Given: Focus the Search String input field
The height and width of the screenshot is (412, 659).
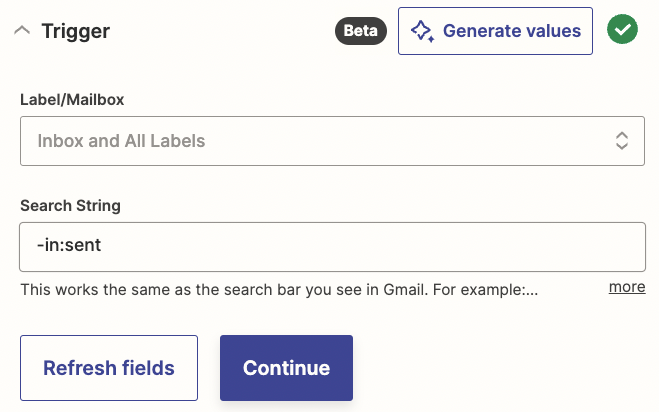Looking at the screenshot, I should pyautogui.click(x=331, y=246).
